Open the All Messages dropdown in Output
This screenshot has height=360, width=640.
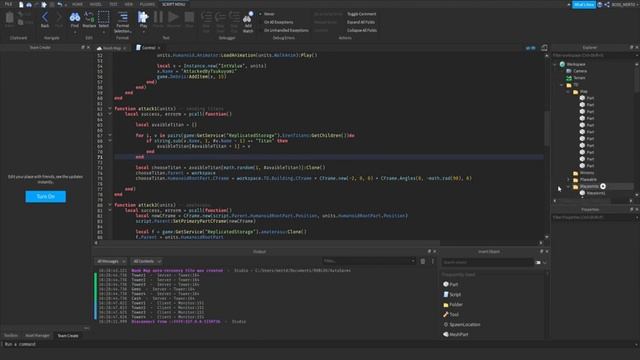tap(111, 261)
